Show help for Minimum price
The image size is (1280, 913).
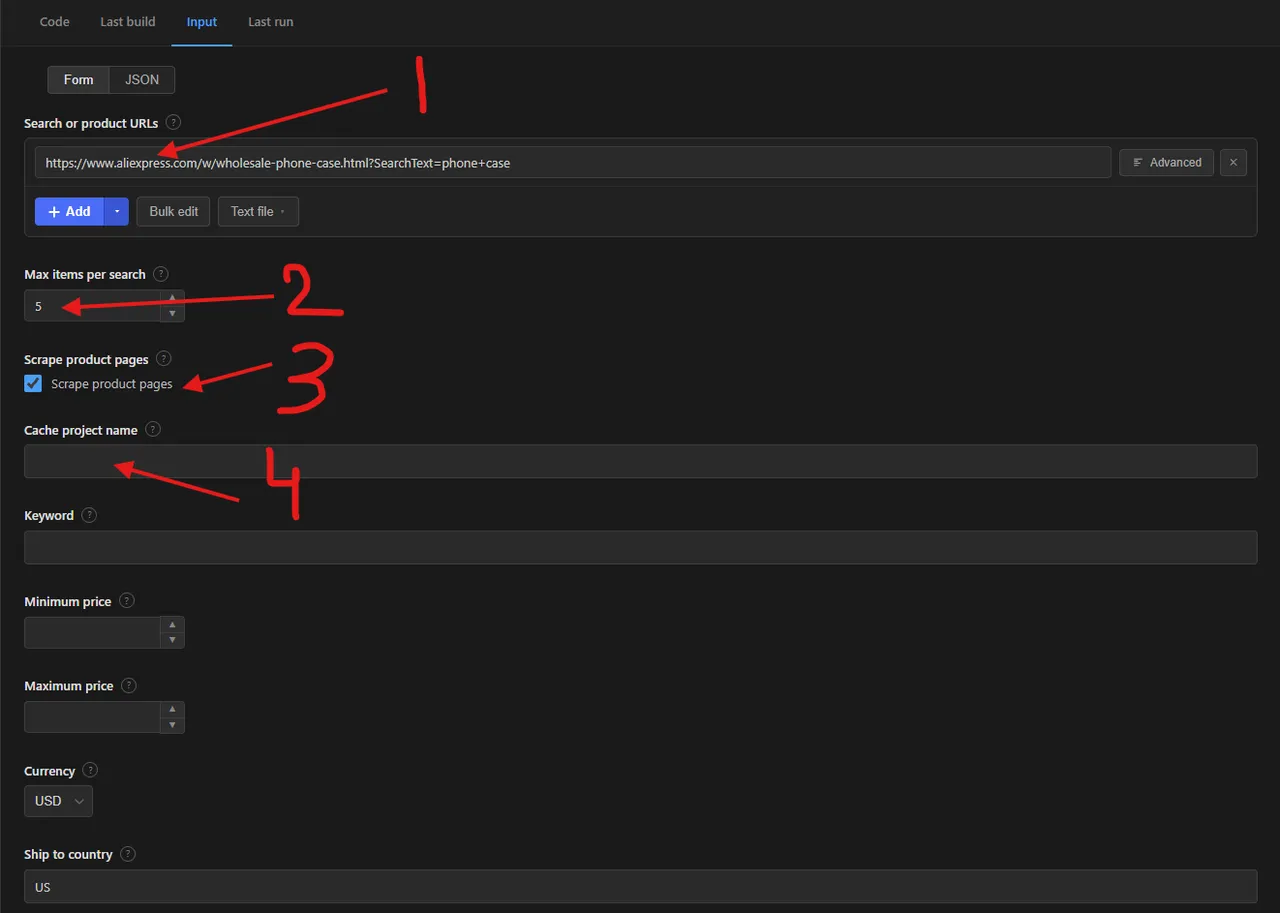[127, 601]
